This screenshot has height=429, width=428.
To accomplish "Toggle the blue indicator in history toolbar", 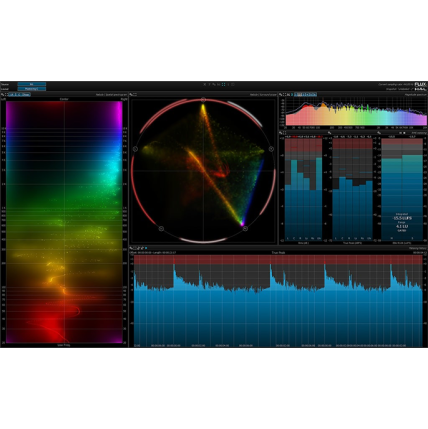I will [146, 248].
